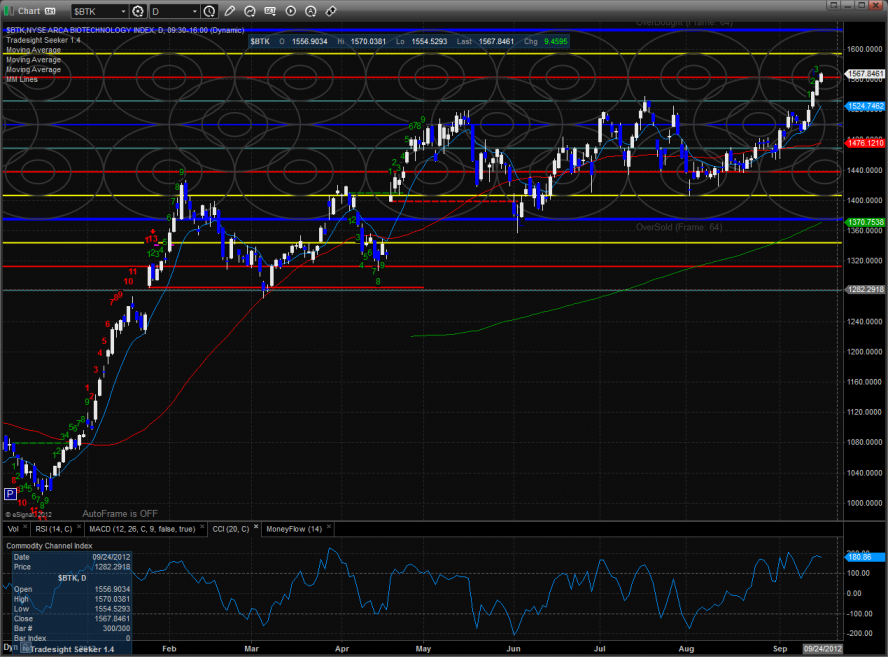Click the 1567.8461 price marker on axis

pos(865,74)
